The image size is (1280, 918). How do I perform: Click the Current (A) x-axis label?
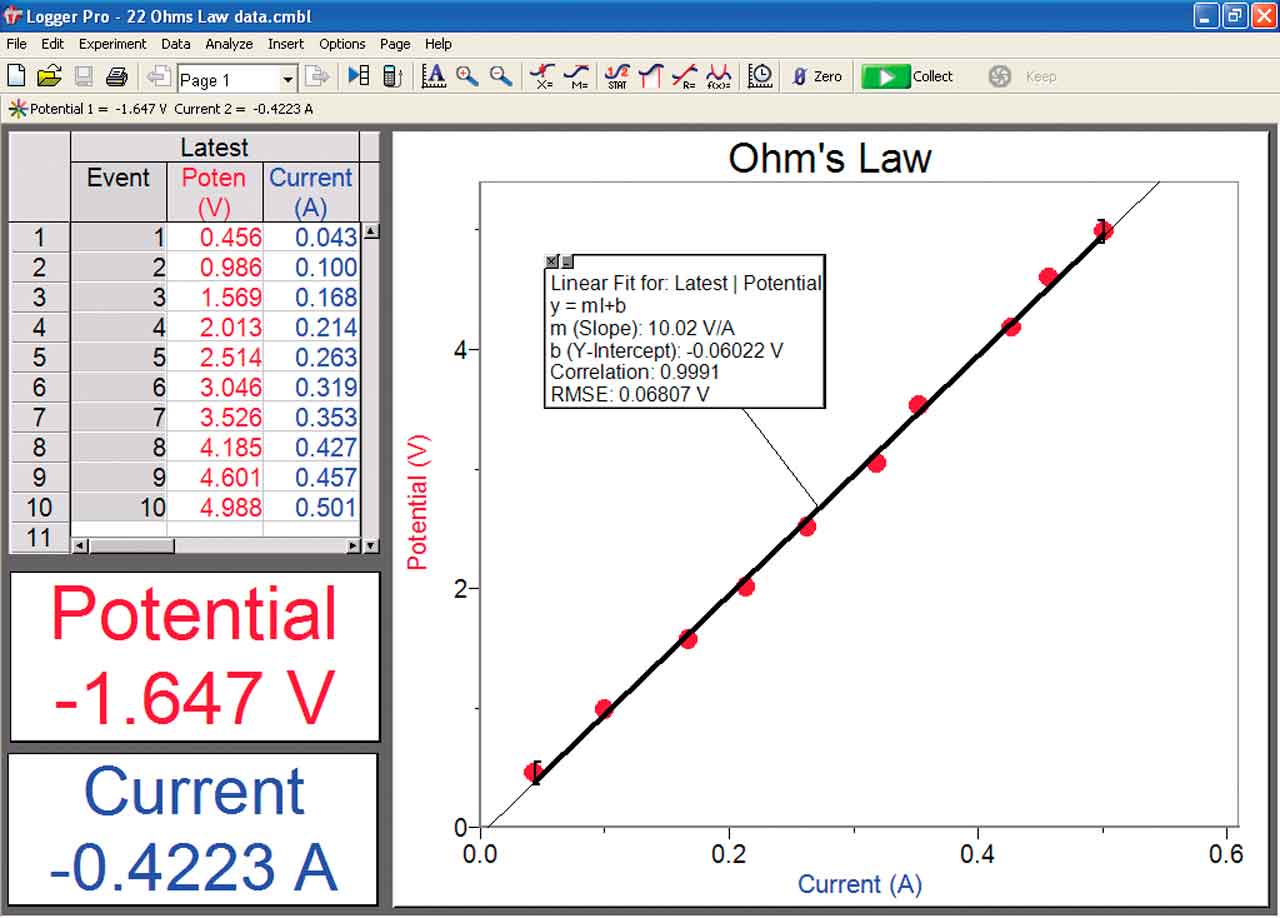(859, 884)
